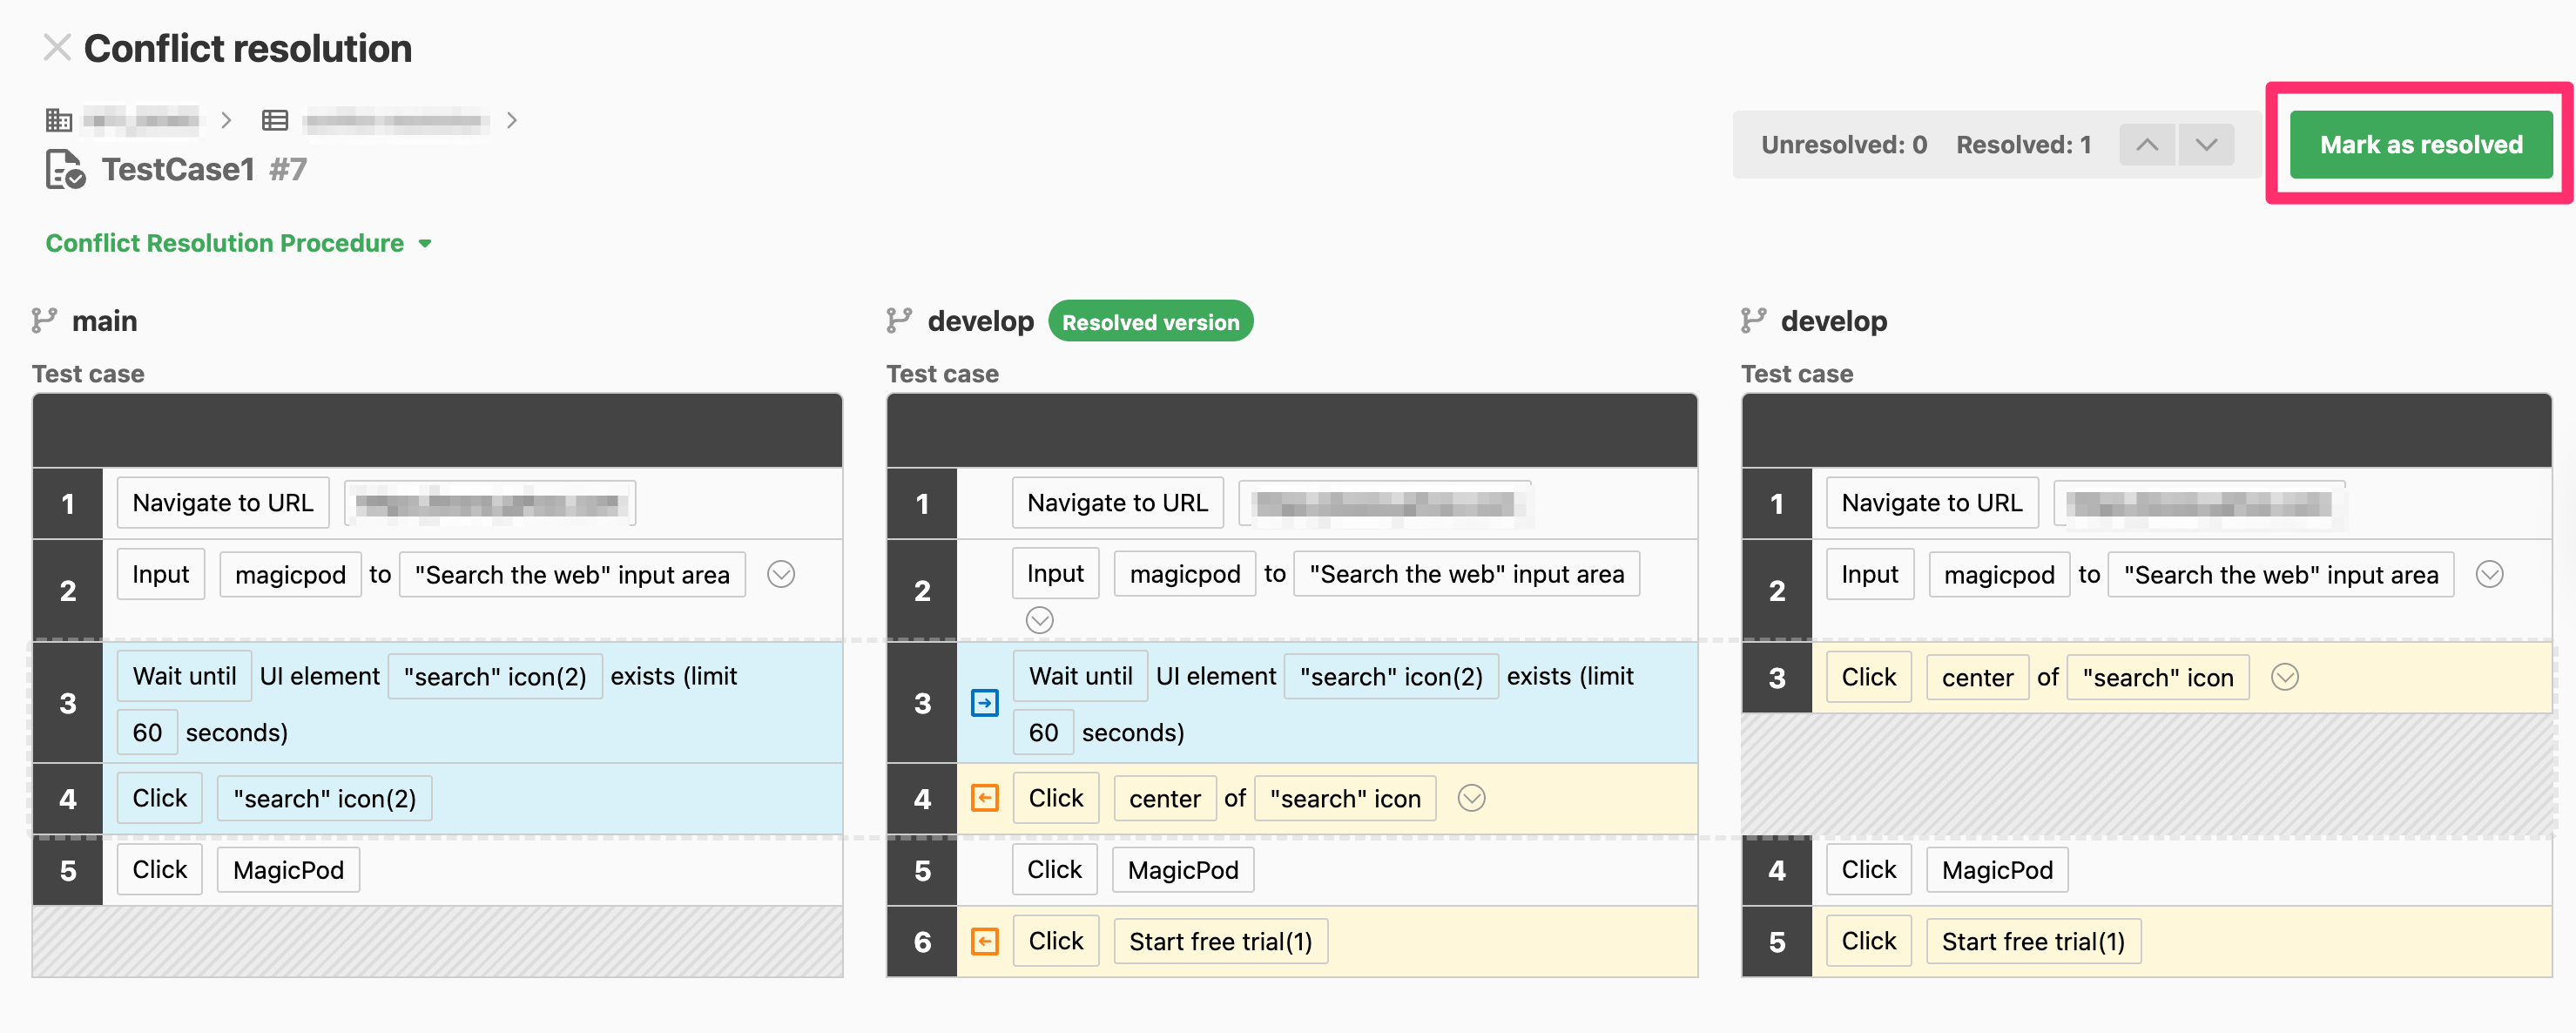The image size is (2576, 1033).
Task: Close the Conflict resolution dialog
Action: coord(57,48)
